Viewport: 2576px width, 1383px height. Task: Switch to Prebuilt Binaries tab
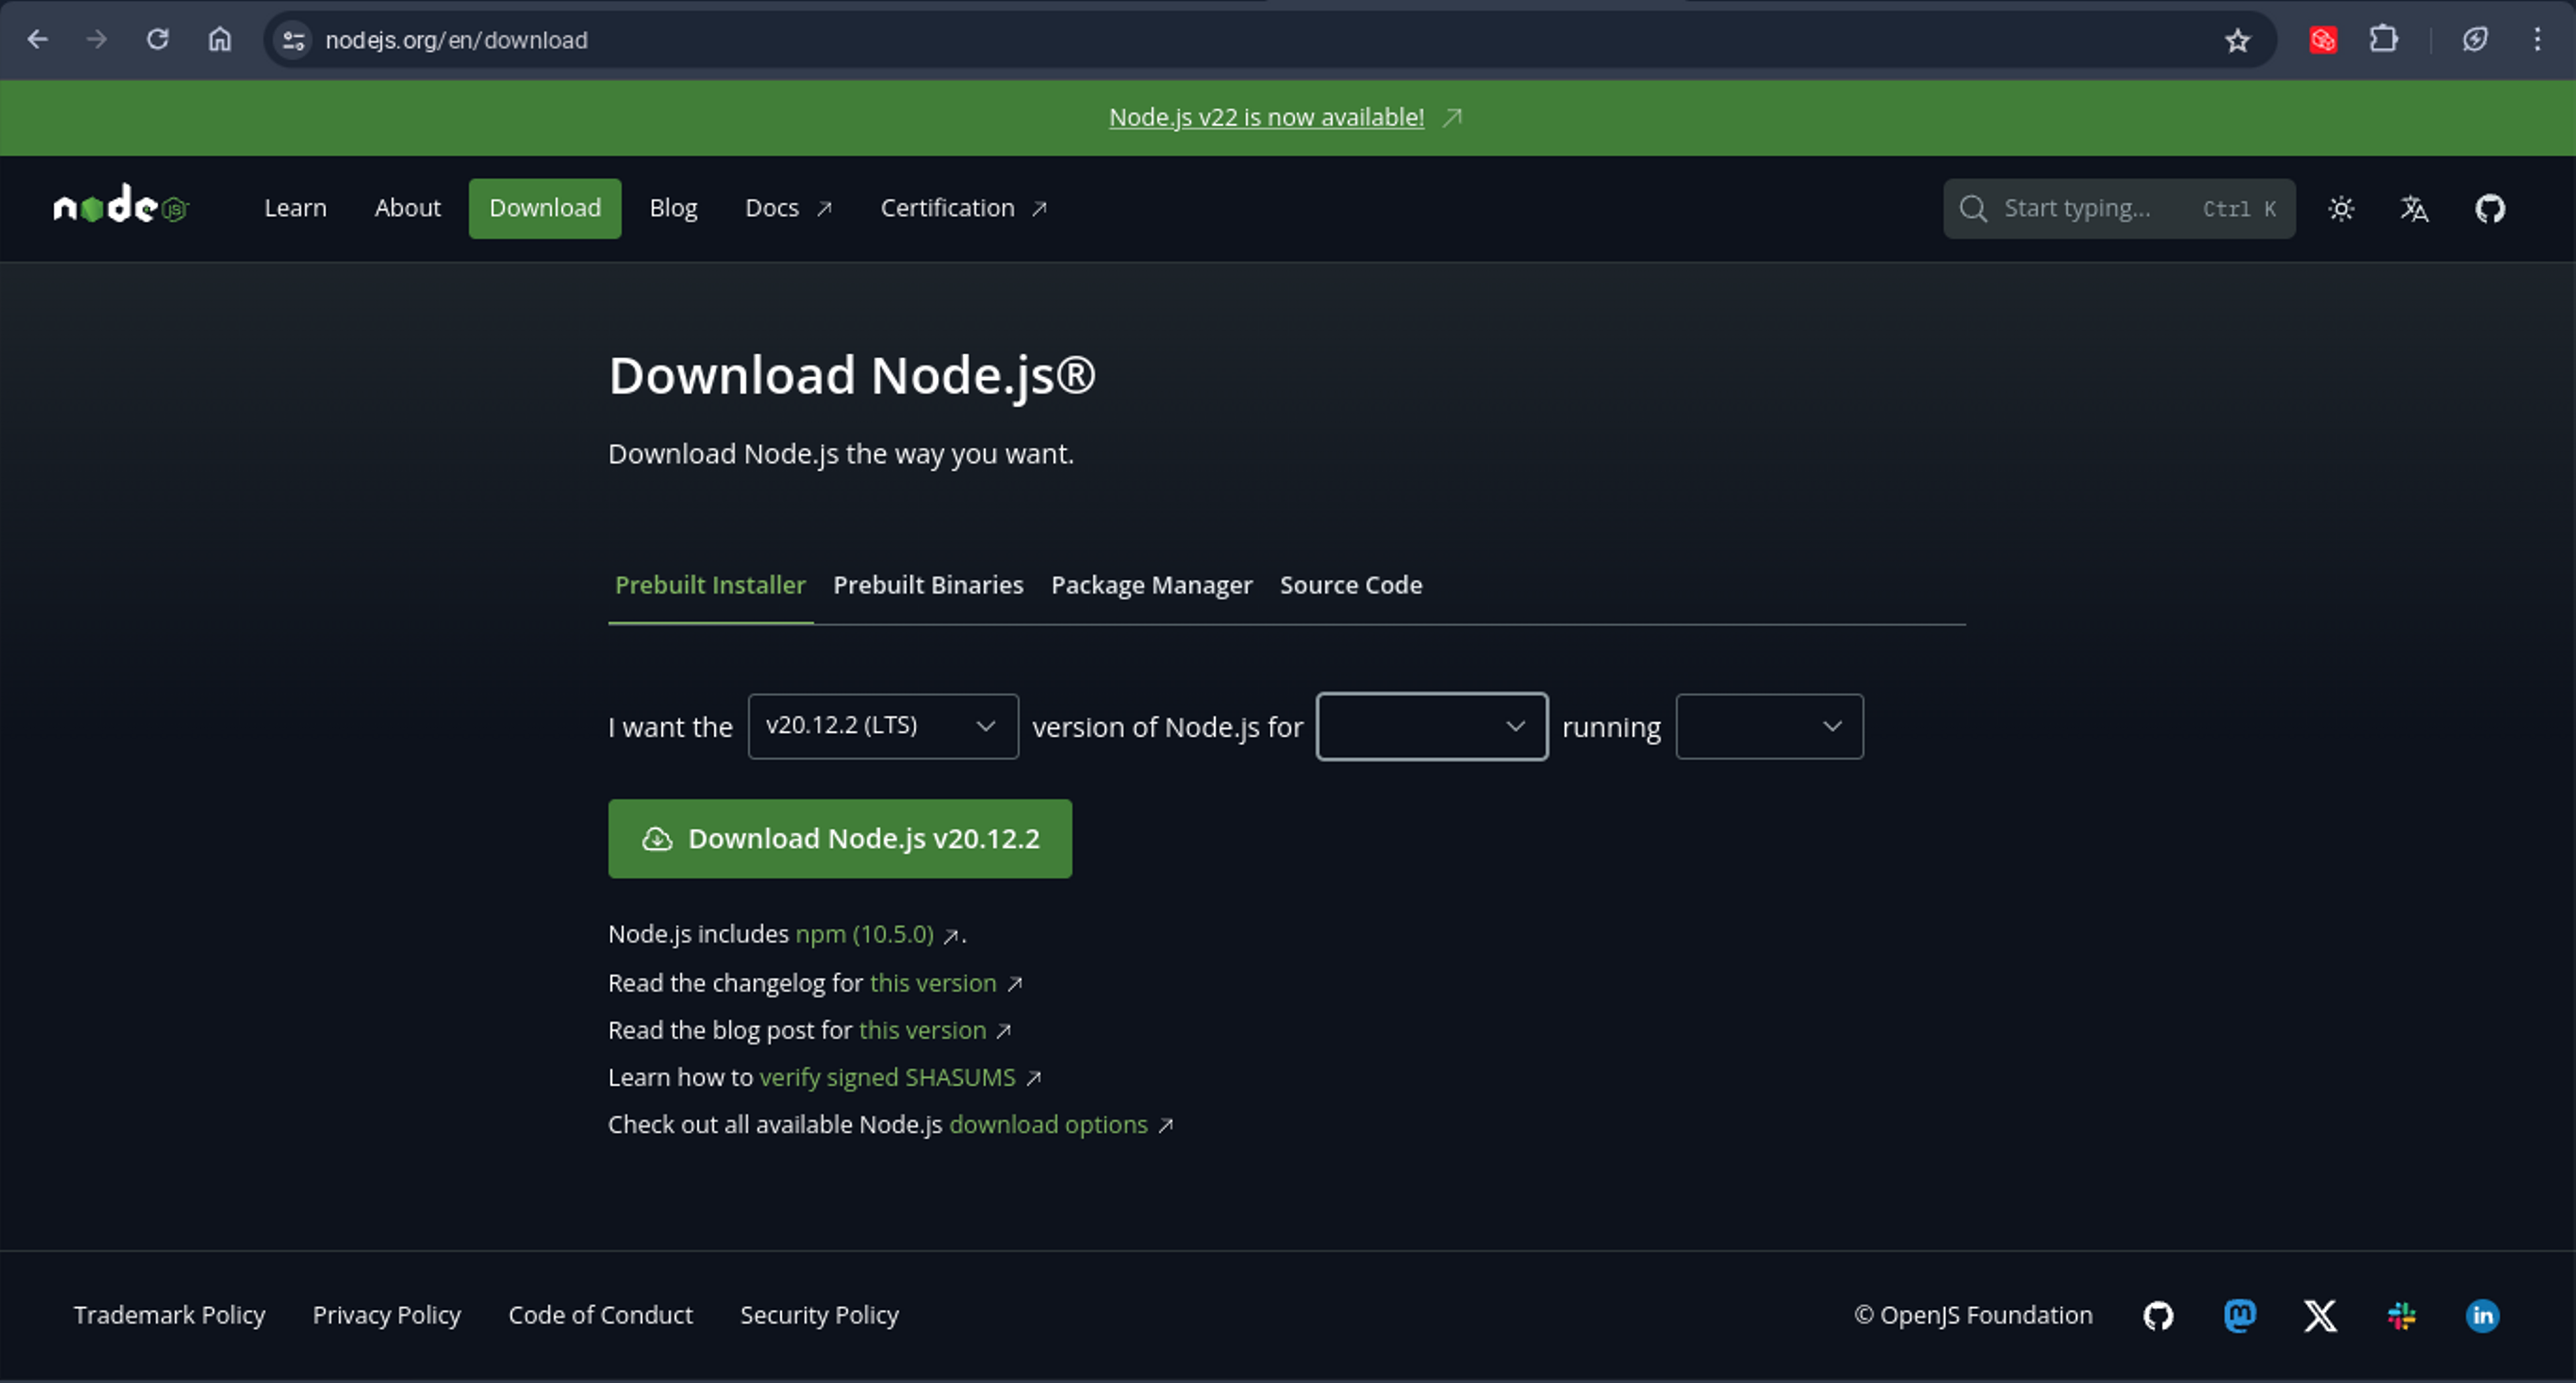point(928,584)
